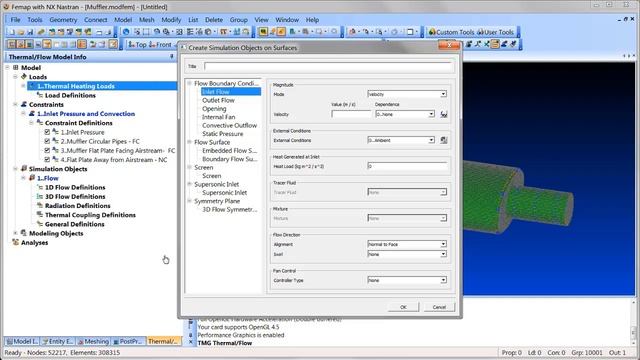The width and height of the screenshot is (640, 360).
Task: Click the Open file toolbar icon
Action: tap(21, 32)
